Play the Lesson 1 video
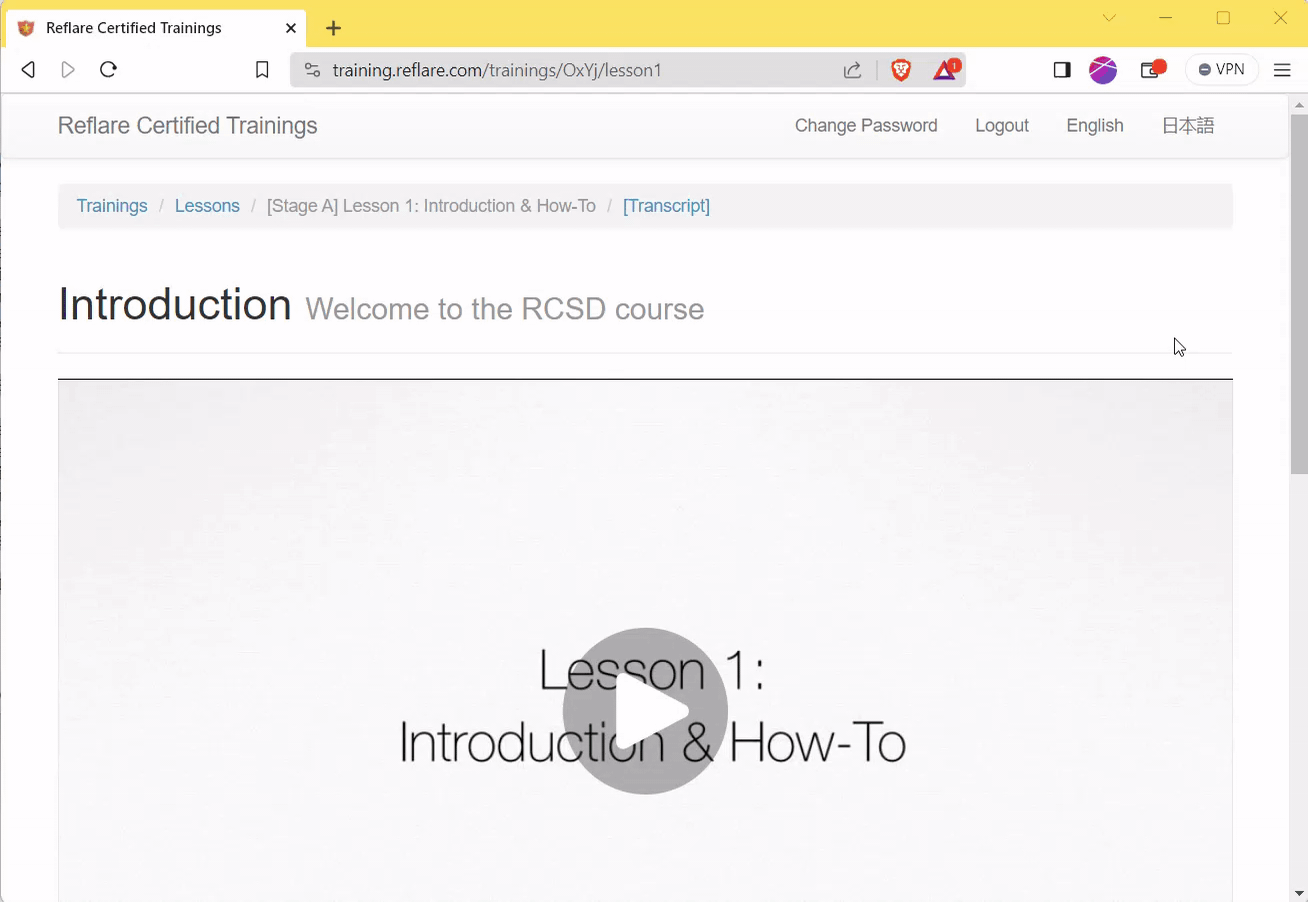The height and width of the screenshot is (902, 1308). click(645, 711)
